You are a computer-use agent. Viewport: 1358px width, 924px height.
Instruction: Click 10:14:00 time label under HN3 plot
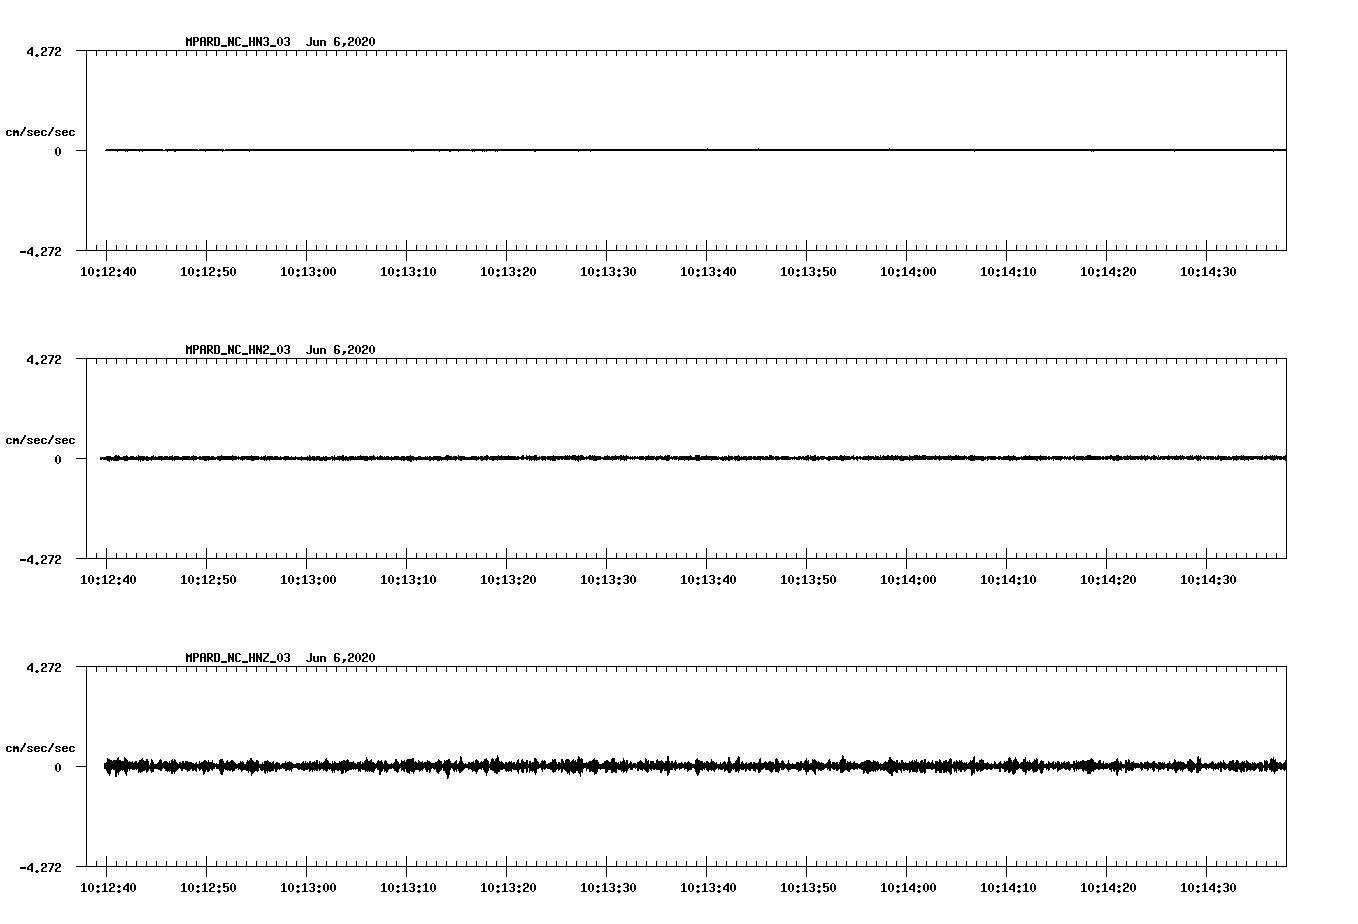908,272
